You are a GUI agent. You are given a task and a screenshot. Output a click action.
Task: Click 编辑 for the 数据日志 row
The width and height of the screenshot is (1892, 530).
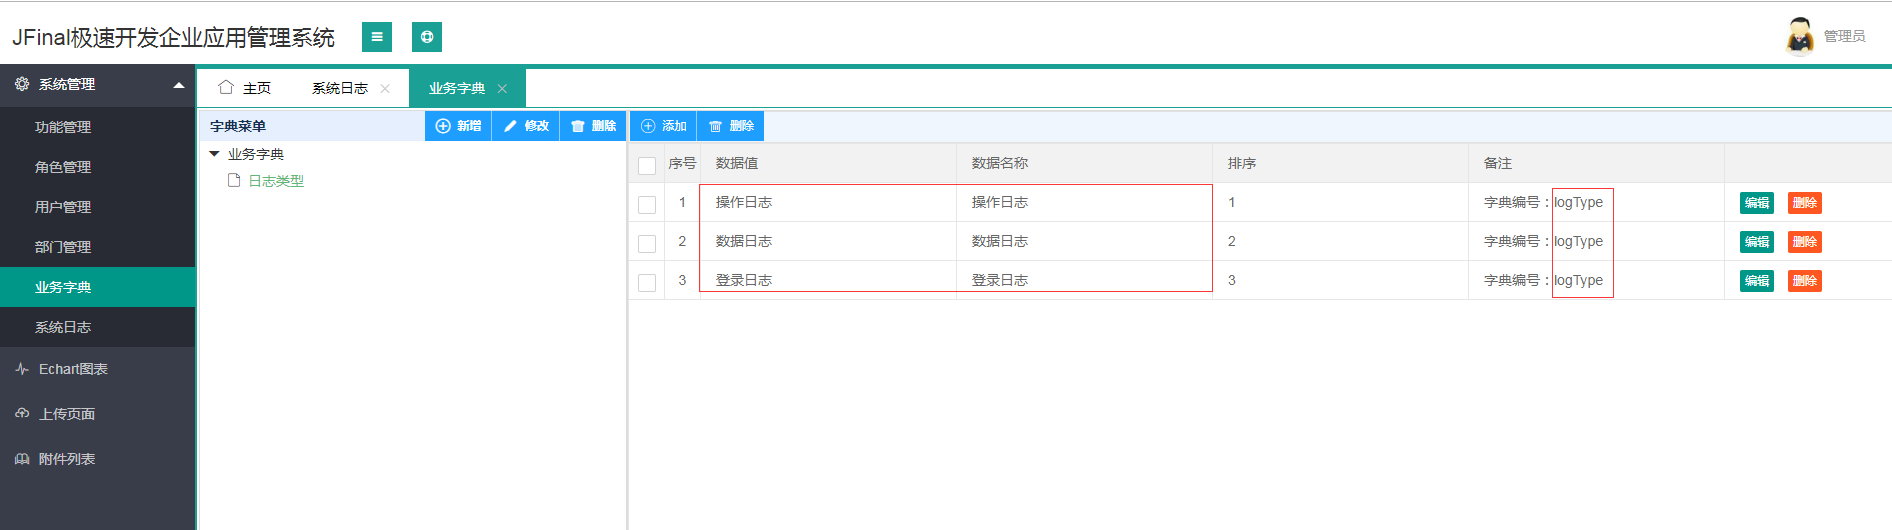pyautogui.click(x=1756, y=242)
